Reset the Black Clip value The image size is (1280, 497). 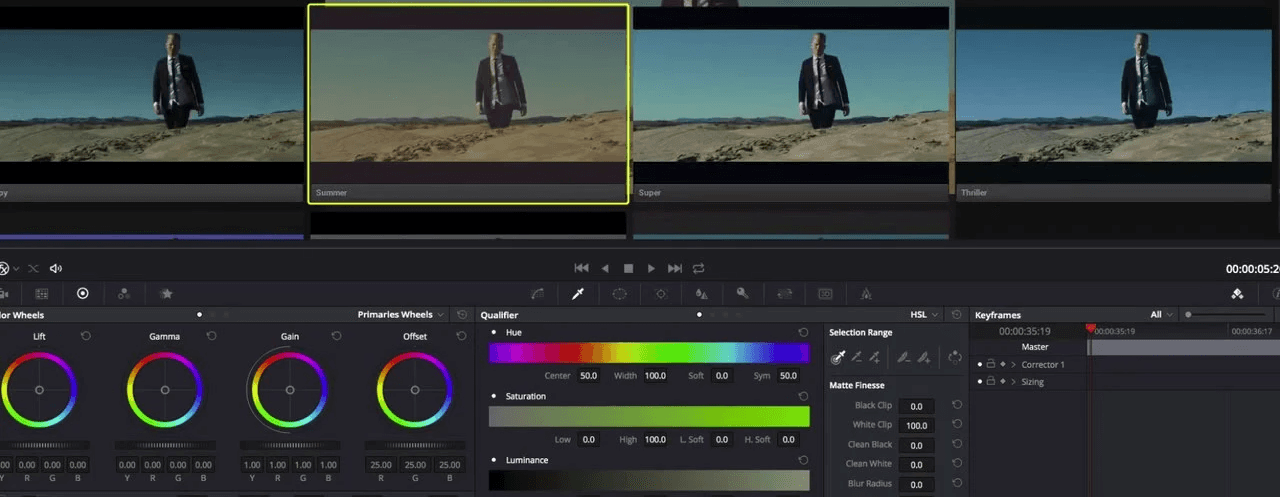point(957,405)
